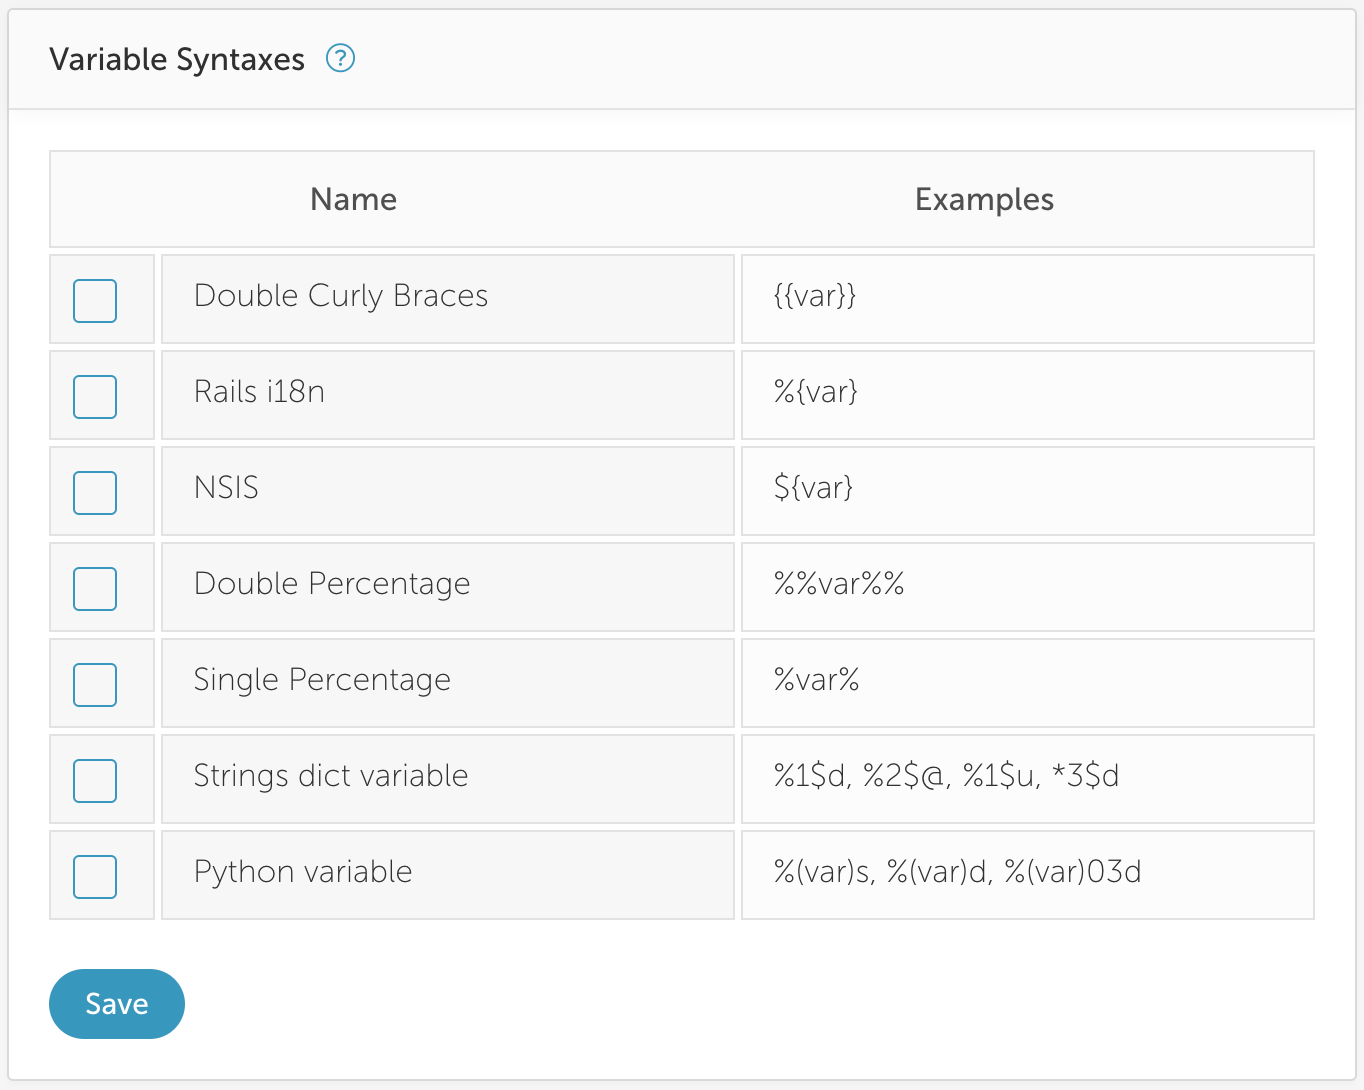The height and width of the screenshot is (1090, 1364).
Task: Click the Examples column header
Action: [984, 199]
